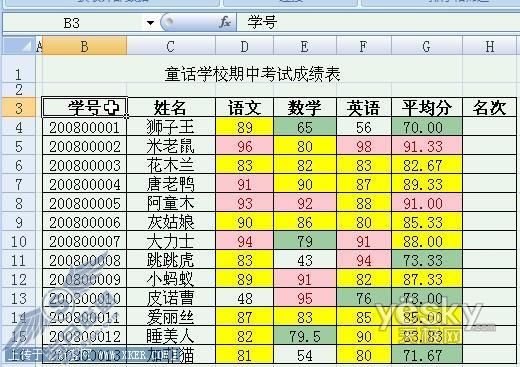Select cell with ID 200800001

(x=85, y=127)
